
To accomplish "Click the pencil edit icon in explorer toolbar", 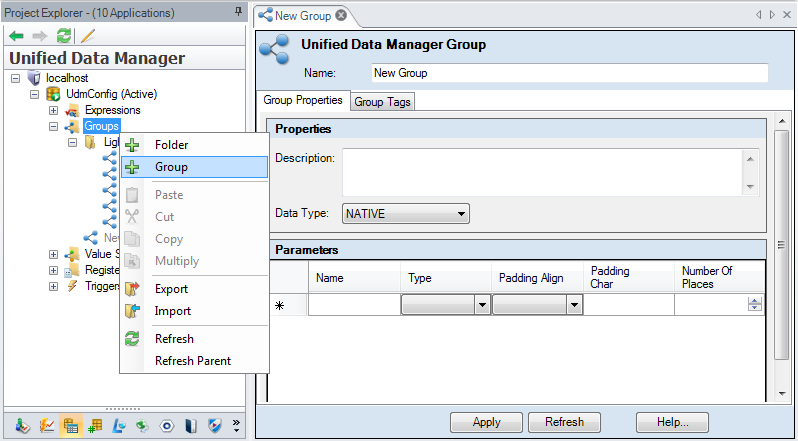I will (x=88, y=35).
